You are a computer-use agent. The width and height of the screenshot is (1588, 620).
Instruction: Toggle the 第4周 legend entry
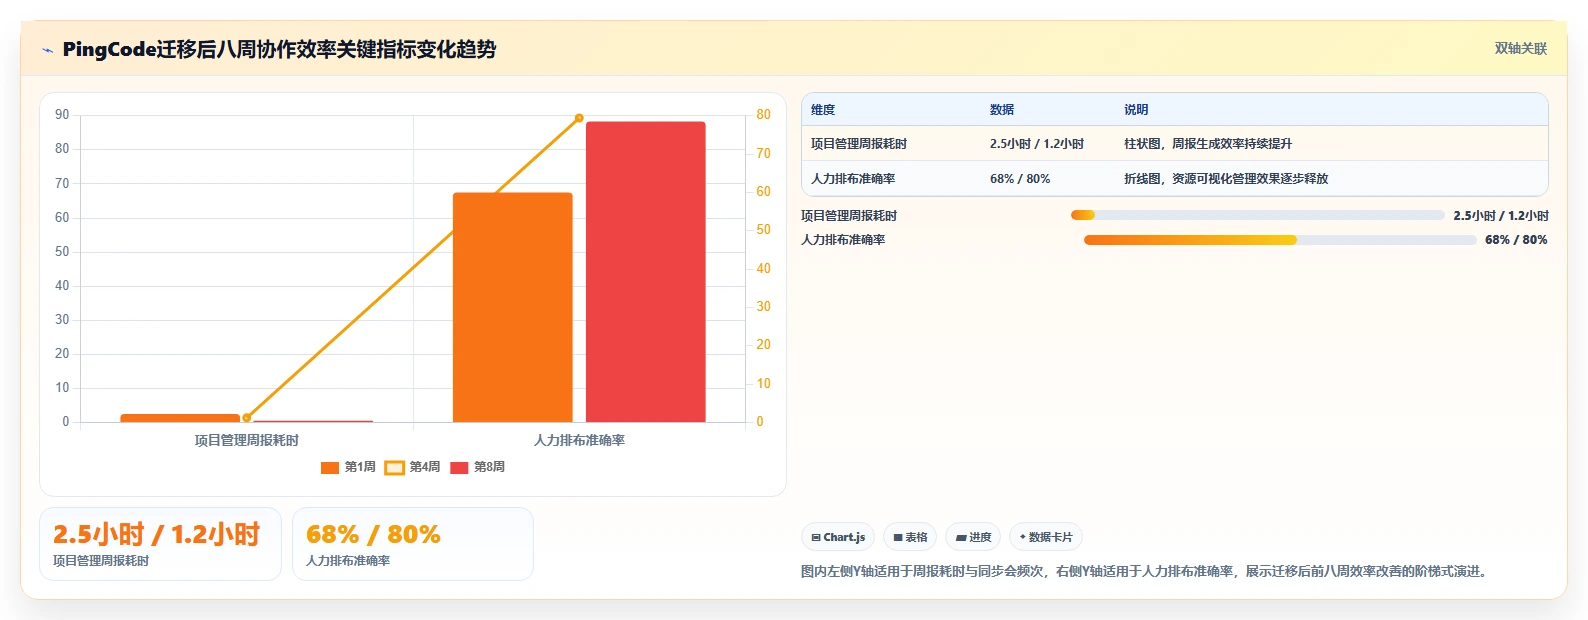(413, 467)
